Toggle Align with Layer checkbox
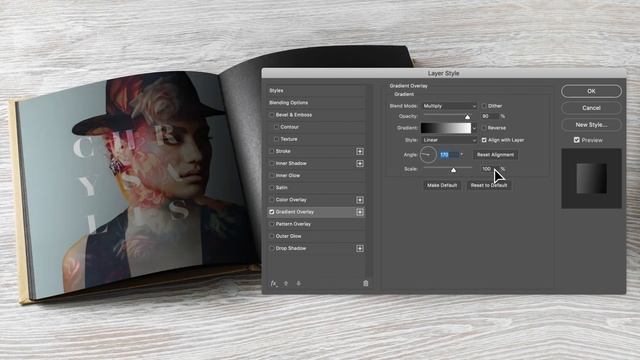This screenshot has width=640, height=360. (484, 140)
